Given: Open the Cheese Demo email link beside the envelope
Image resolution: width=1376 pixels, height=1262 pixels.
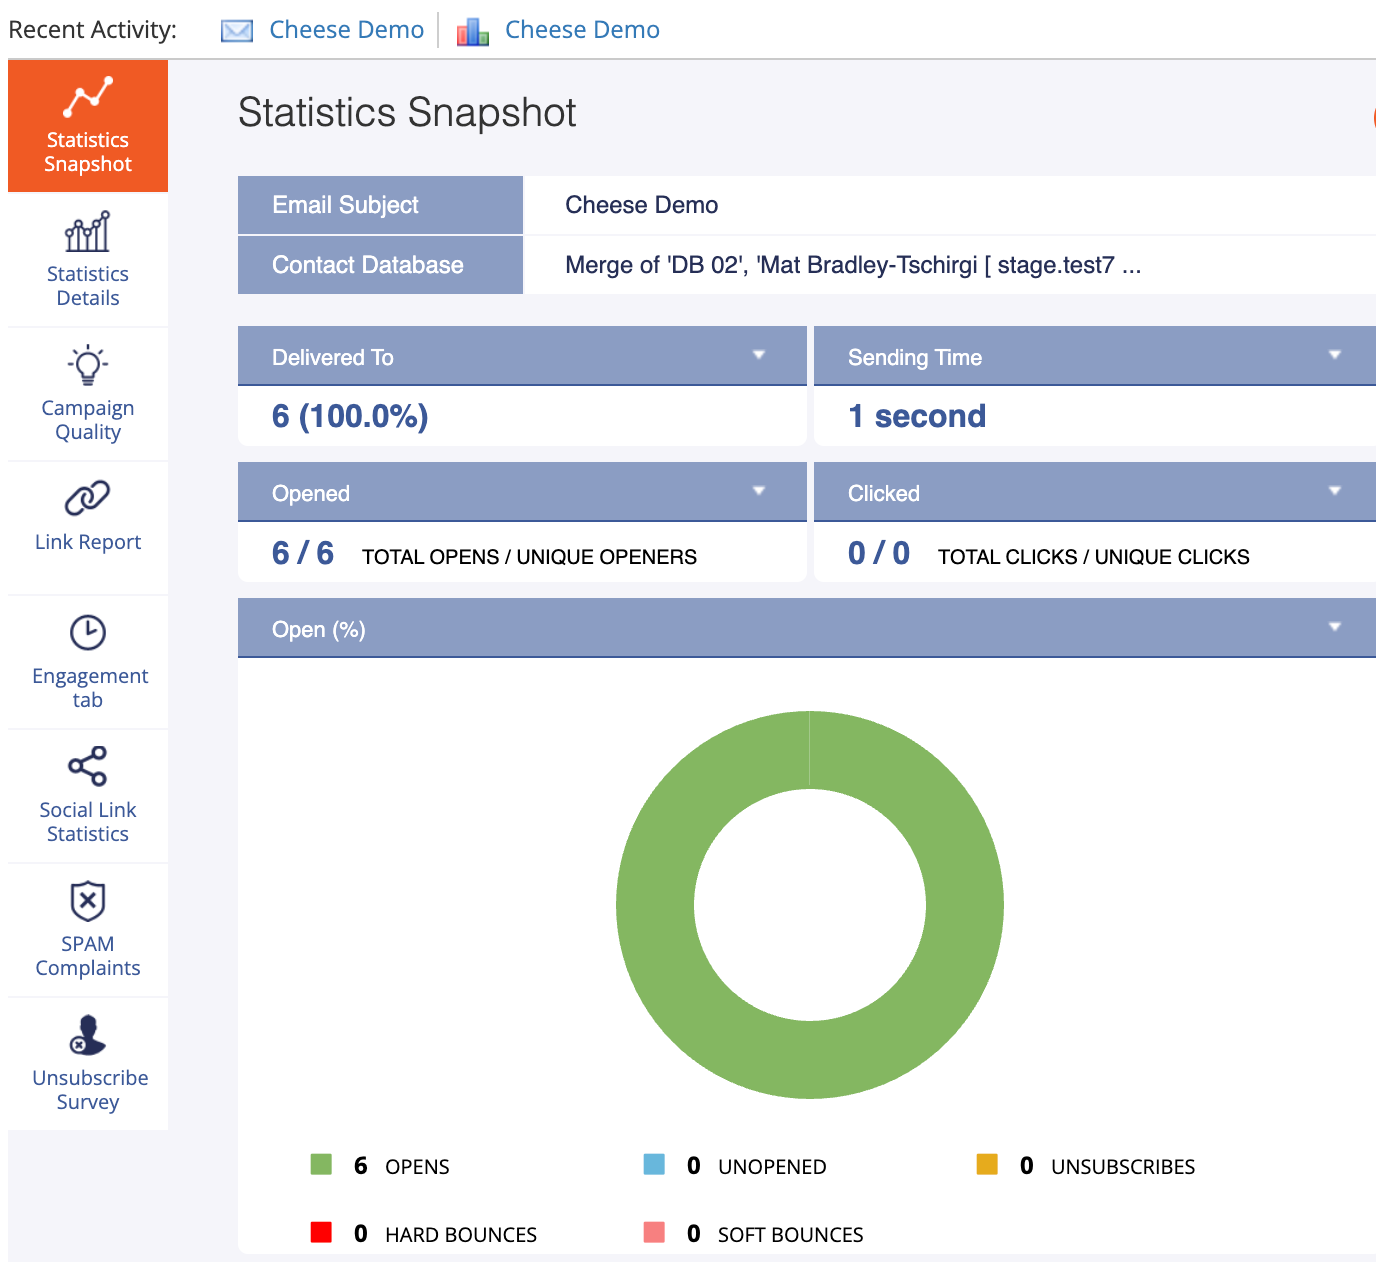Looking at the screenshot, I should pos(347,30).
